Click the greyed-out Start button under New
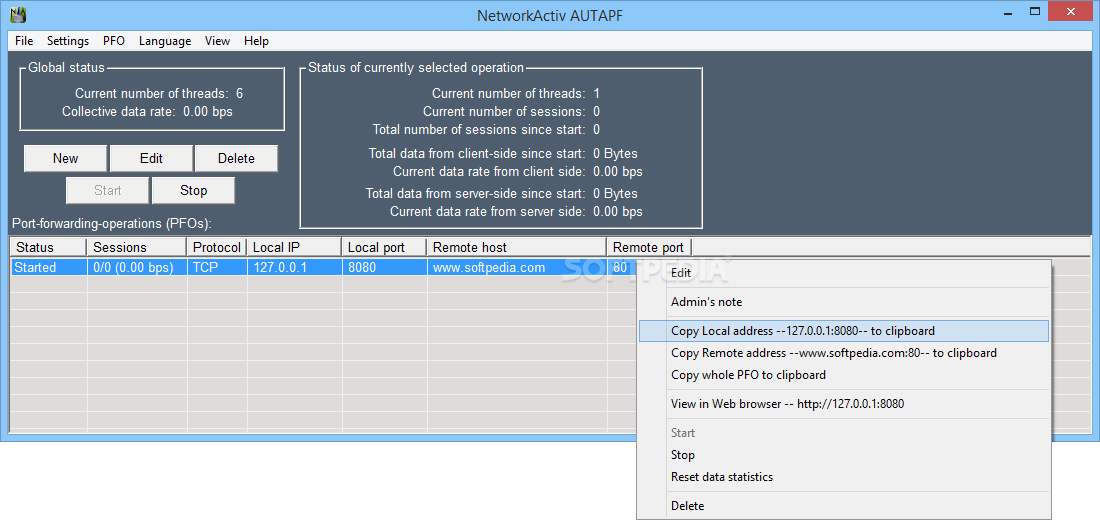Screen dimensions: 1100x520 coord(107,191)
